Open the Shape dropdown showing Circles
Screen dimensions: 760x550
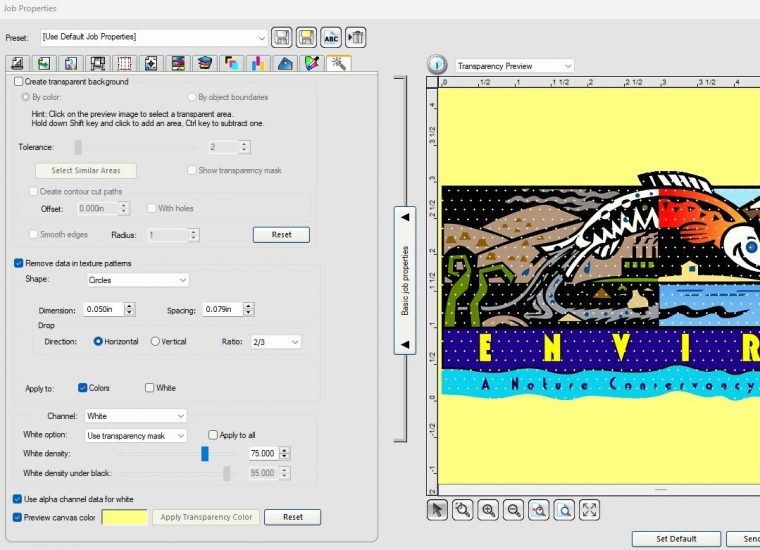tap(138, 280)
